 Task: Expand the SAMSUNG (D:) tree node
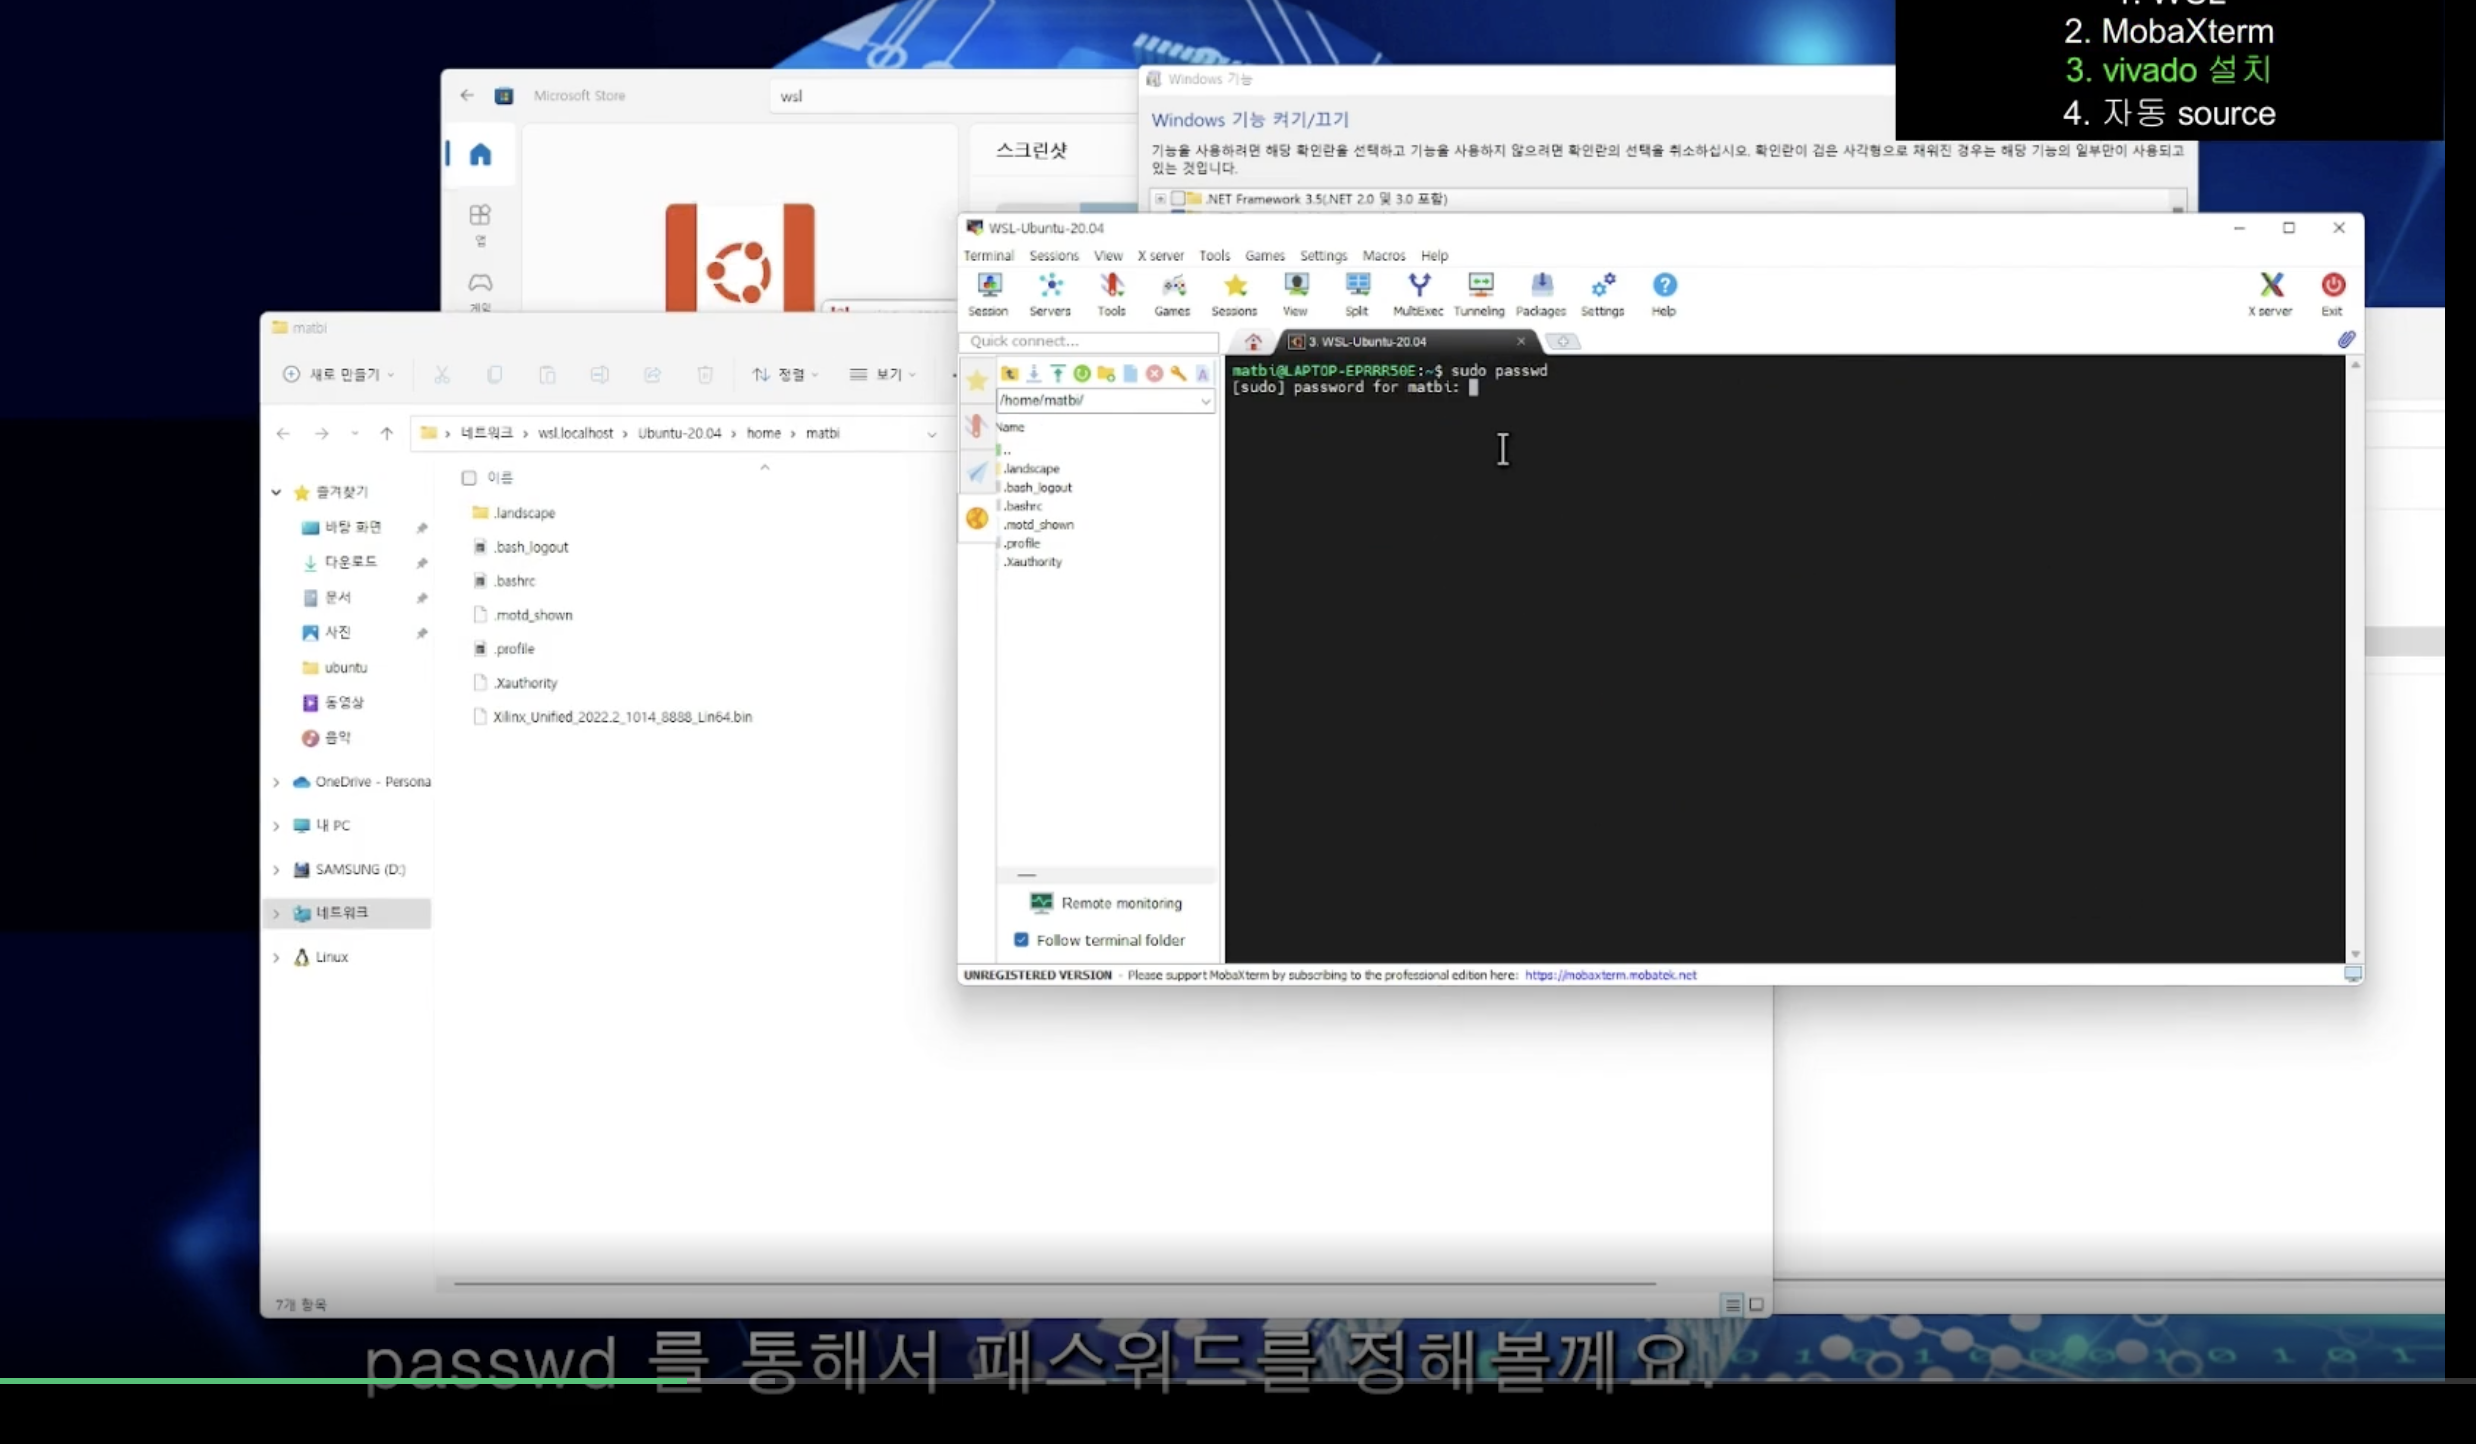pyautogui.click(x=276, y=870)
